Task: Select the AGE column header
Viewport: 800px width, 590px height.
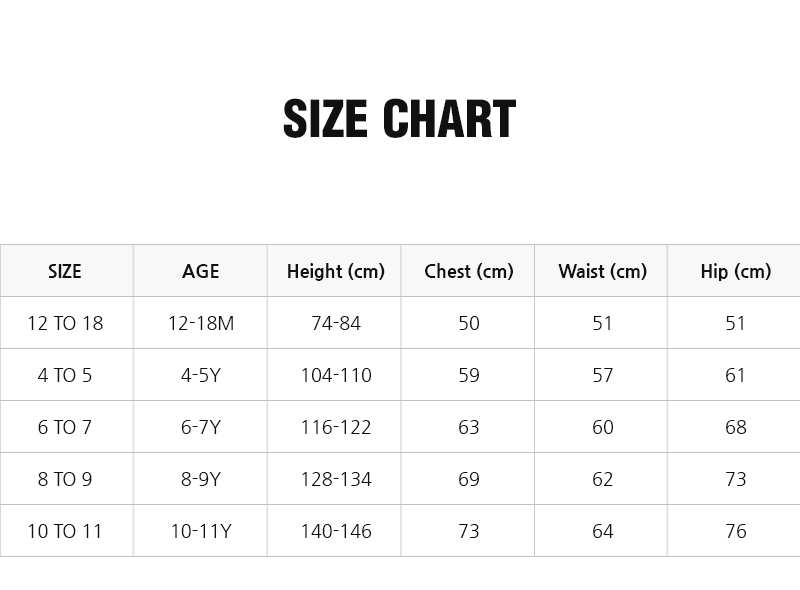Action: (x=201, y=271)
